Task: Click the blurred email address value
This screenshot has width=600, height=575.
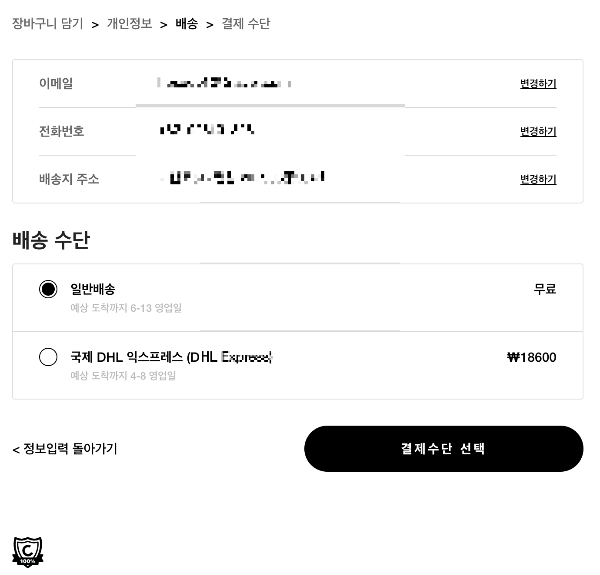Action: pyautogui.click(x=224, y=83)
